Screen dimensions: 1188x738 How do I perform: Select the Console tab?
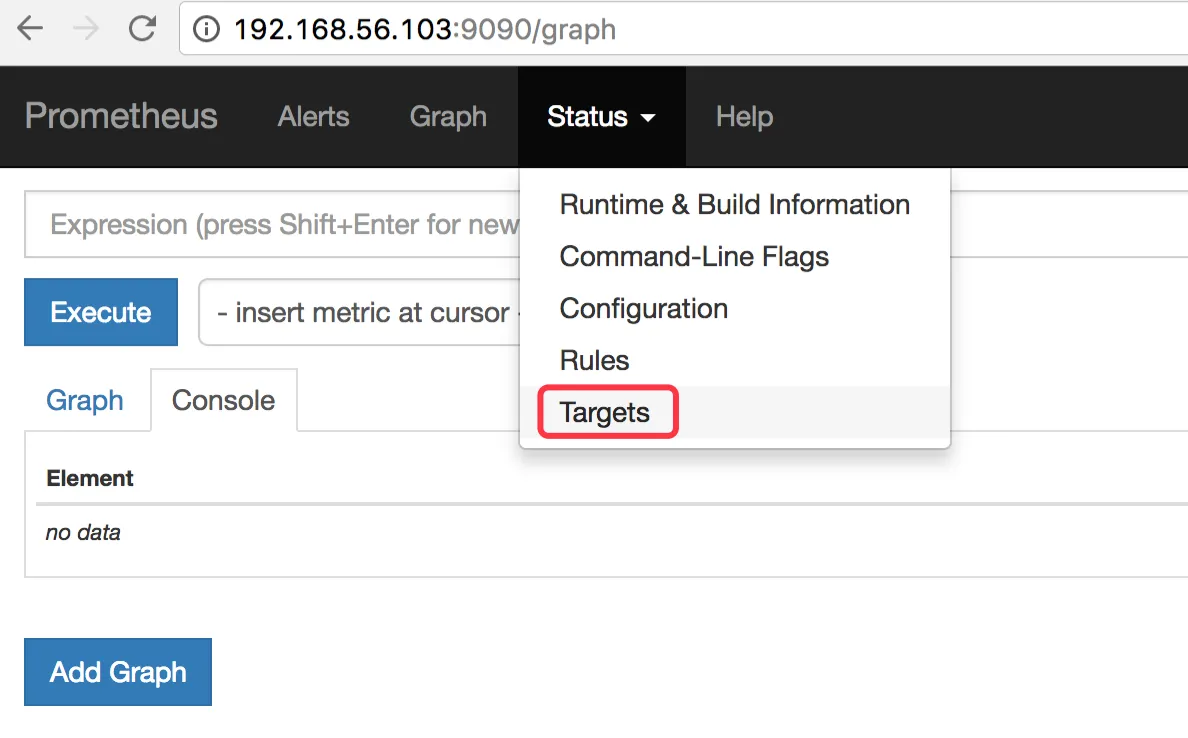coord(223,401)
